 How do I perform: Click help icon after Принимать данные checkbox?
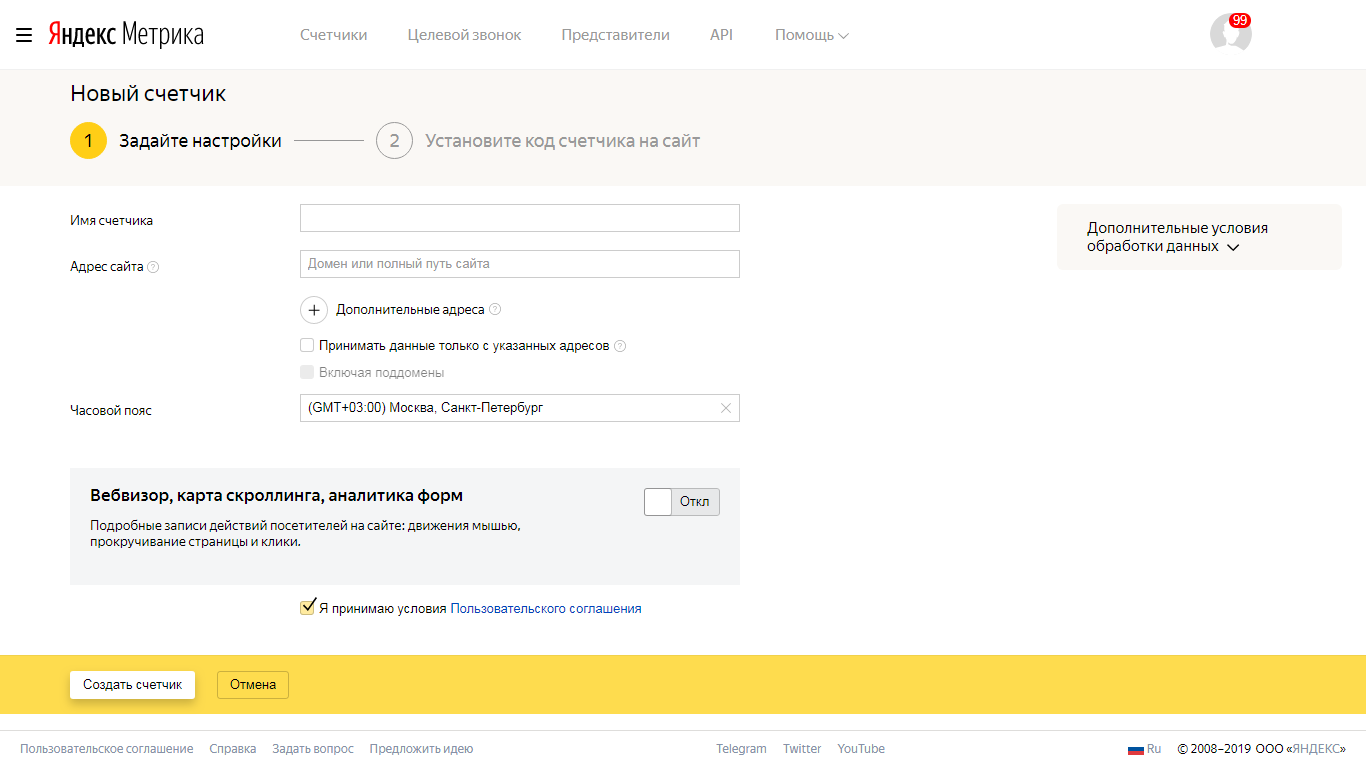coord(620,346)
